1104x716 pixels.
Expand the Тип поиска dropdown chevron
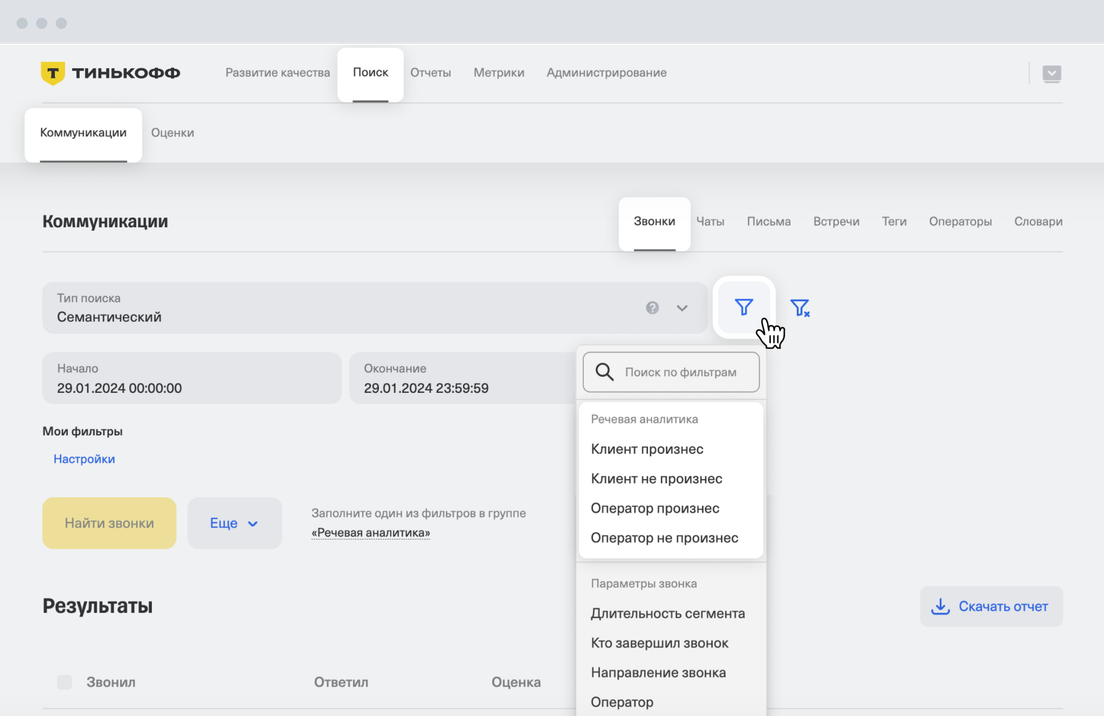click(x=682, y=308)
